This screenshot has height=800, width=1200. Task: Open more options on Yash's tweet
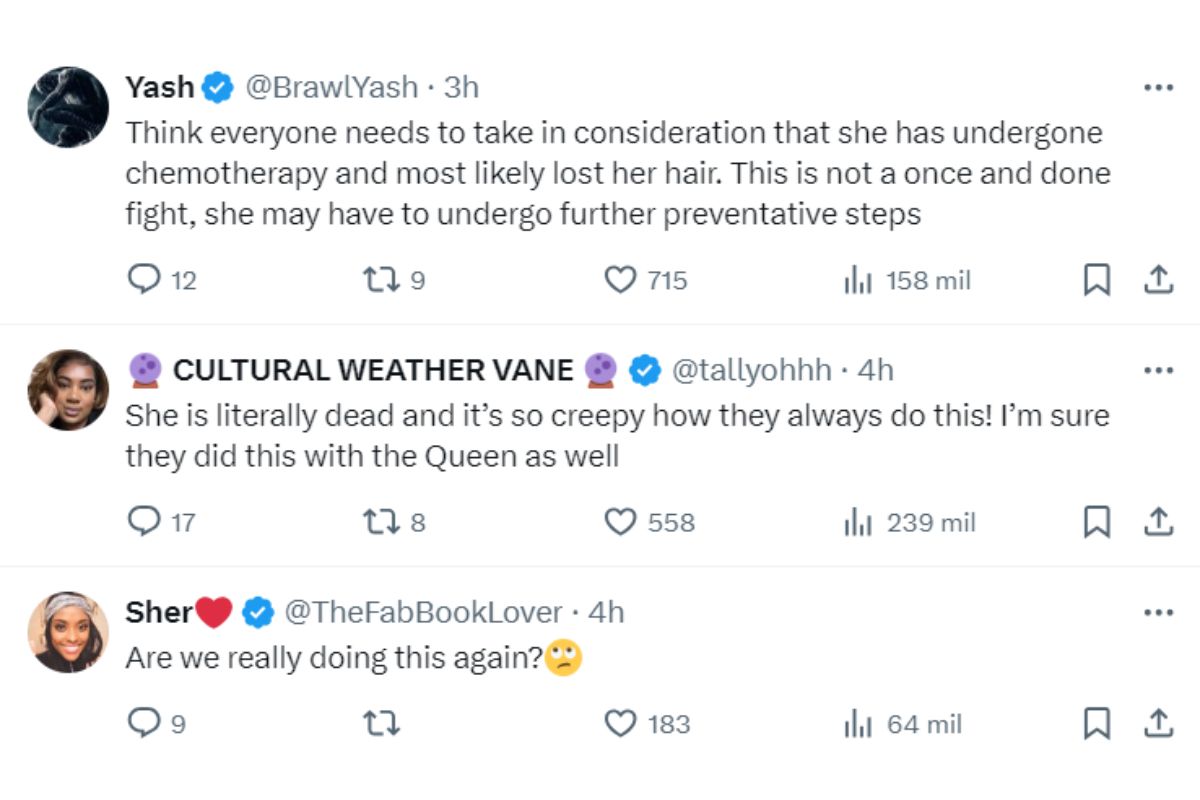tap(1157, 88)
